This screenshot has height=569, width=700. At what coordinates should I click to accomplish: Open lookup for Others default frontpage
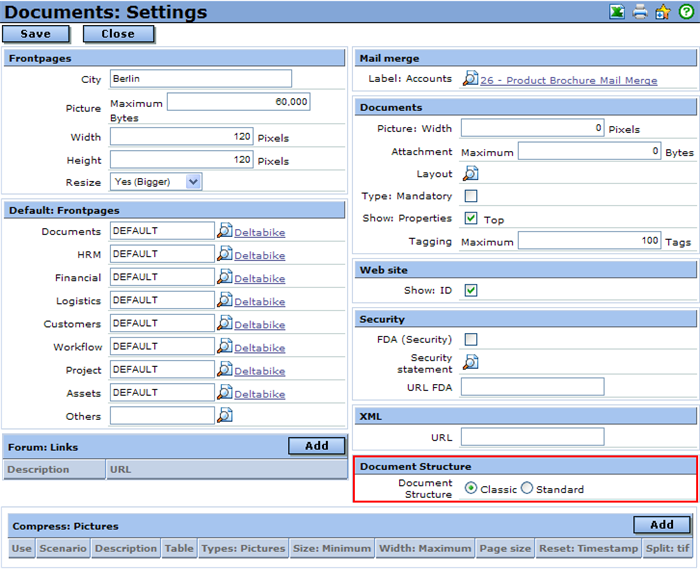click(225, 415)
